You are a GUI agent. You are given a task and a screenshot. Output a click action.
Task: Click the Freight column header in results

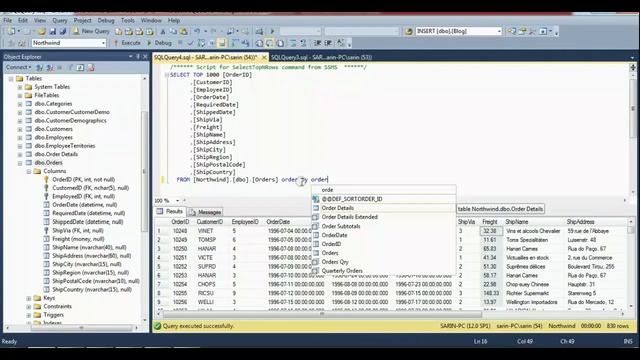click(x=491, y=222)
